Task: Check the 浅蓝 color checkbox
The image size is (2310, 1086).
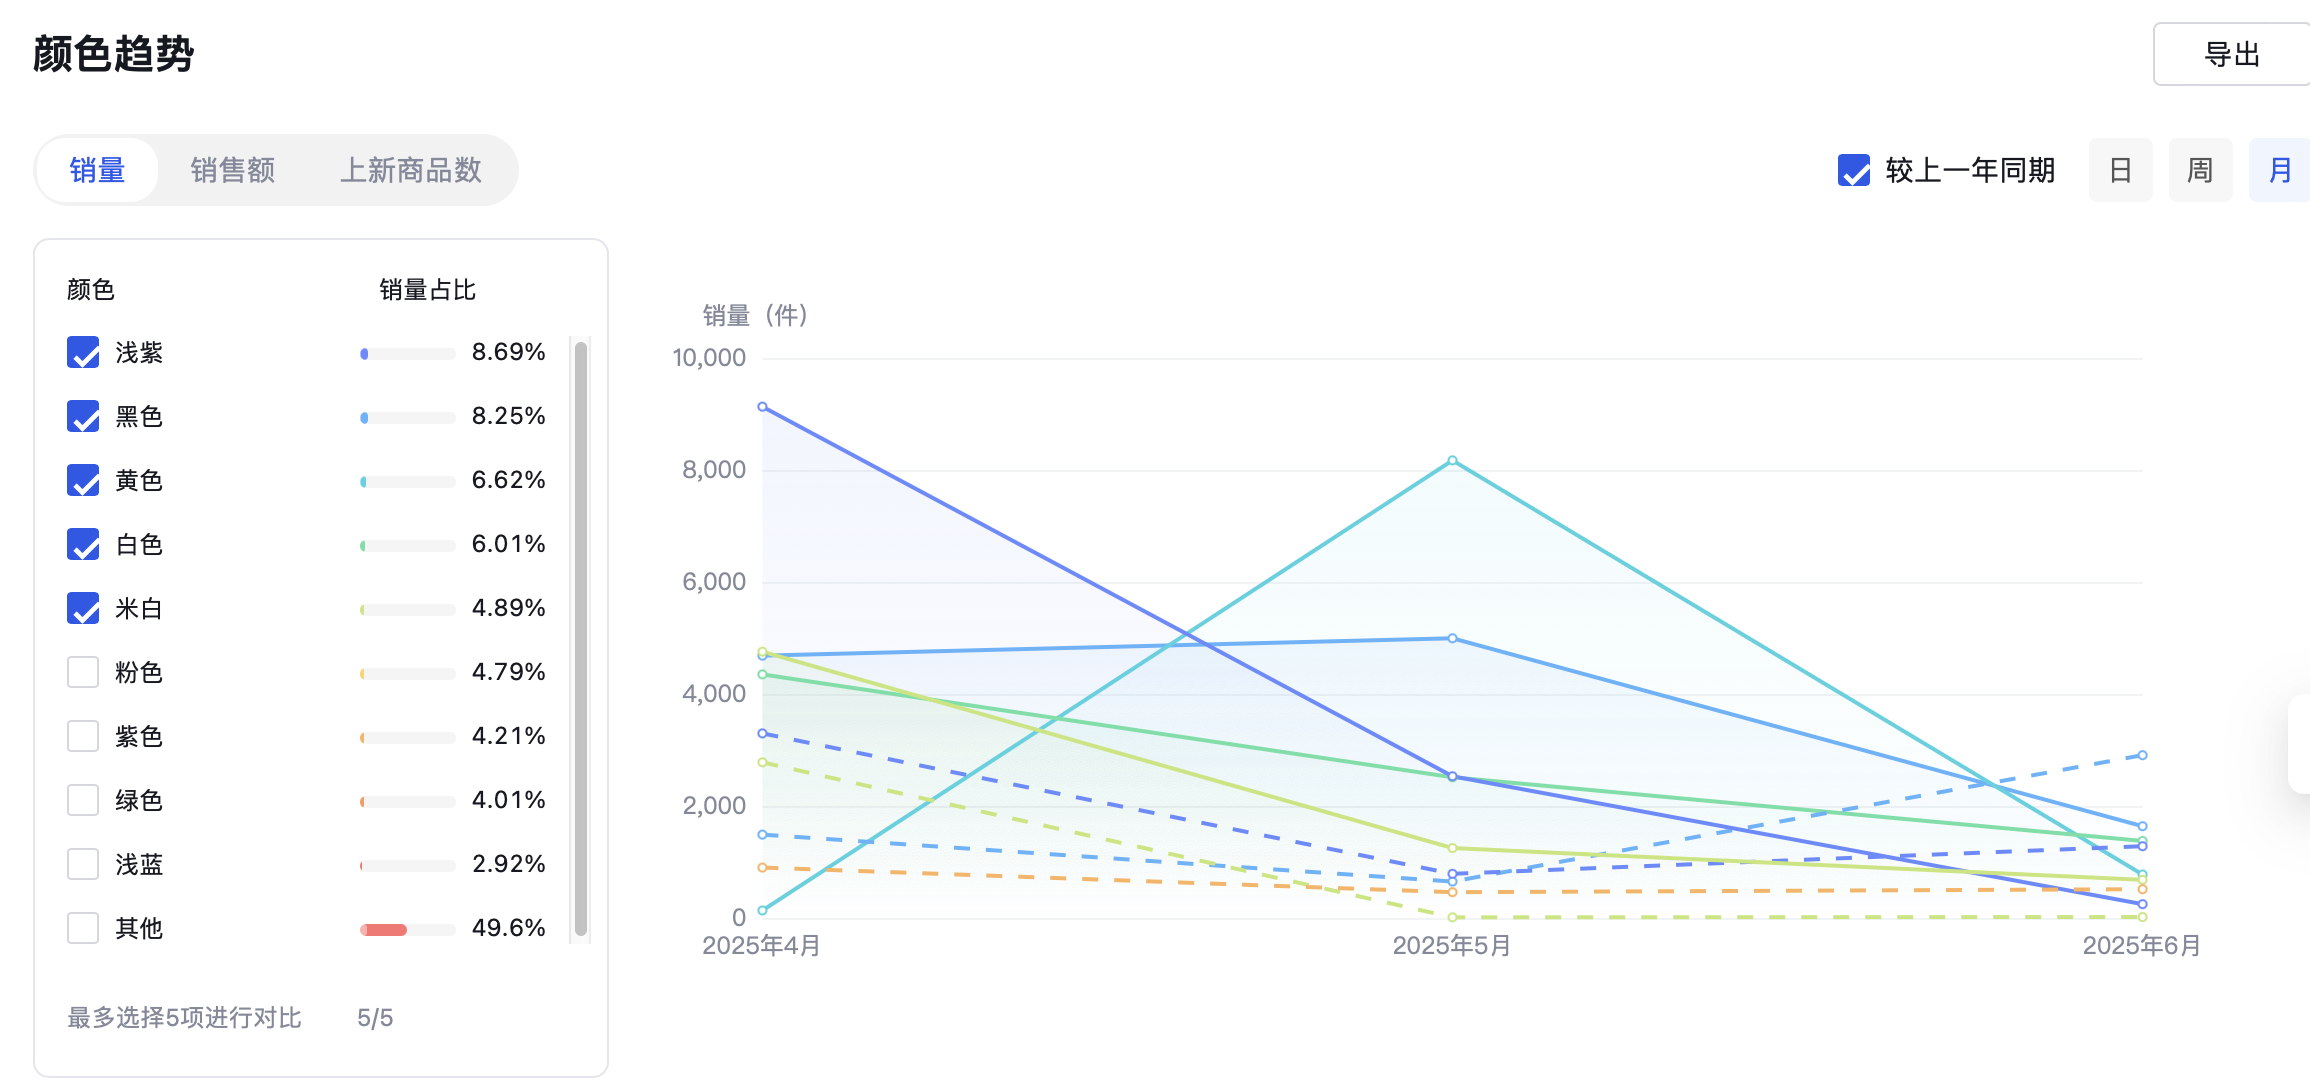Action: [83, 864]
